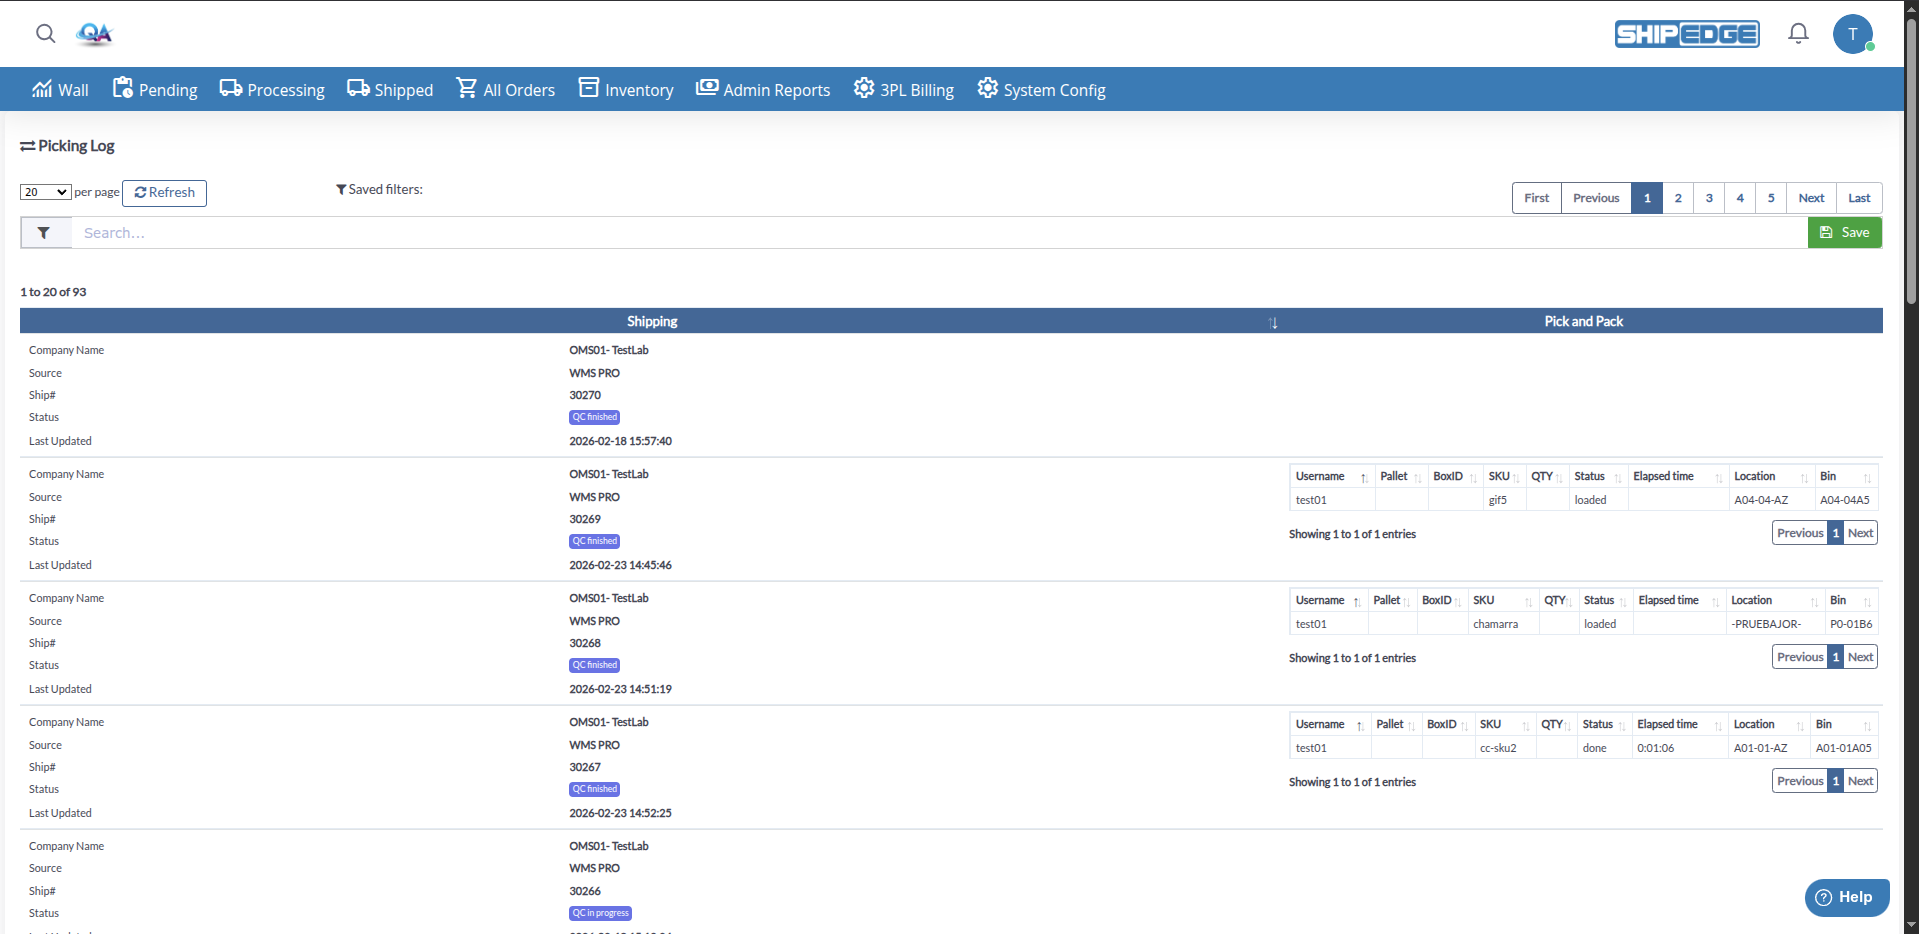Viewport: 1919px width, 934px height.
Task: Click Previous in ship 30267 pick table
Action: coord(1800,781)
